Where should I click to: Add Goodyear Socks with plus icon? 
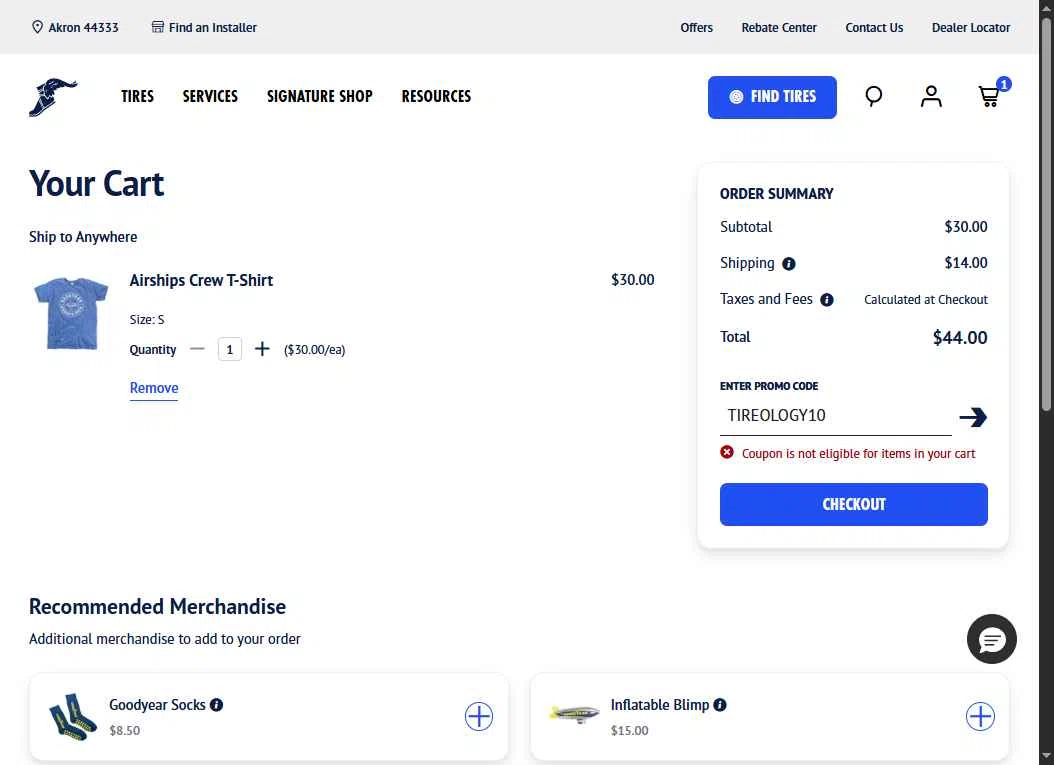(x=479, y=716)
